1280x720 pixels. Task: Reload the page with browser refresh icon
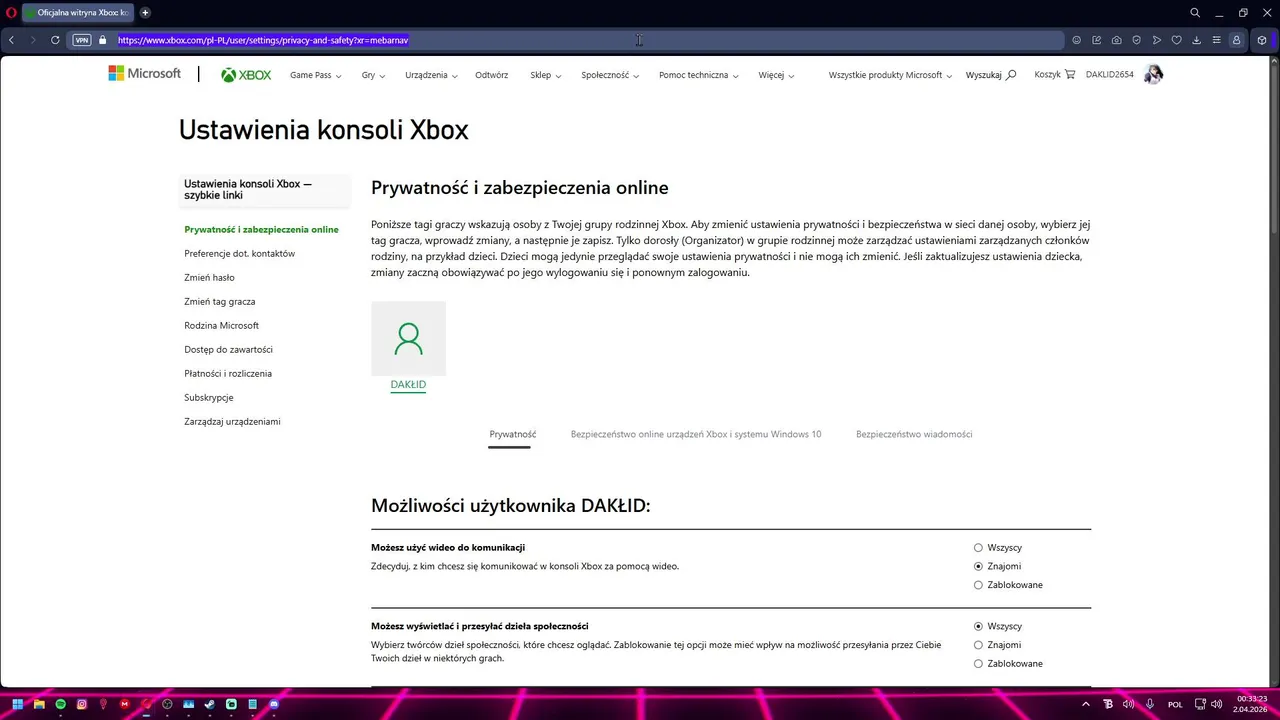click(x=55, y=40)
